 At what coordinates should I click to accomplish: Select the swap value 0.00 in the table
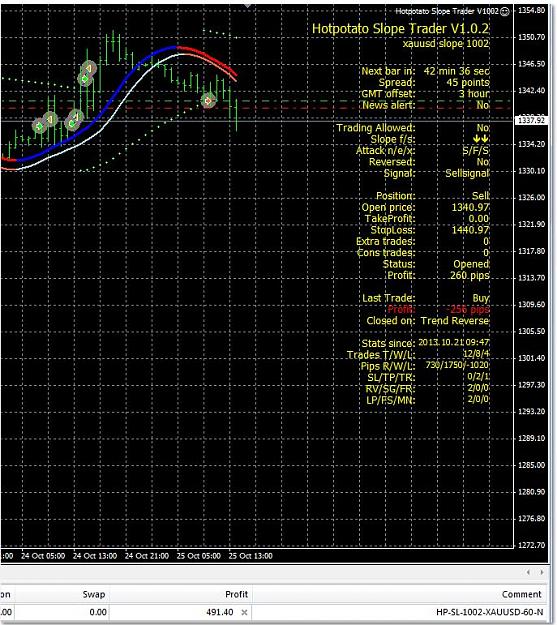coord(98,612)
